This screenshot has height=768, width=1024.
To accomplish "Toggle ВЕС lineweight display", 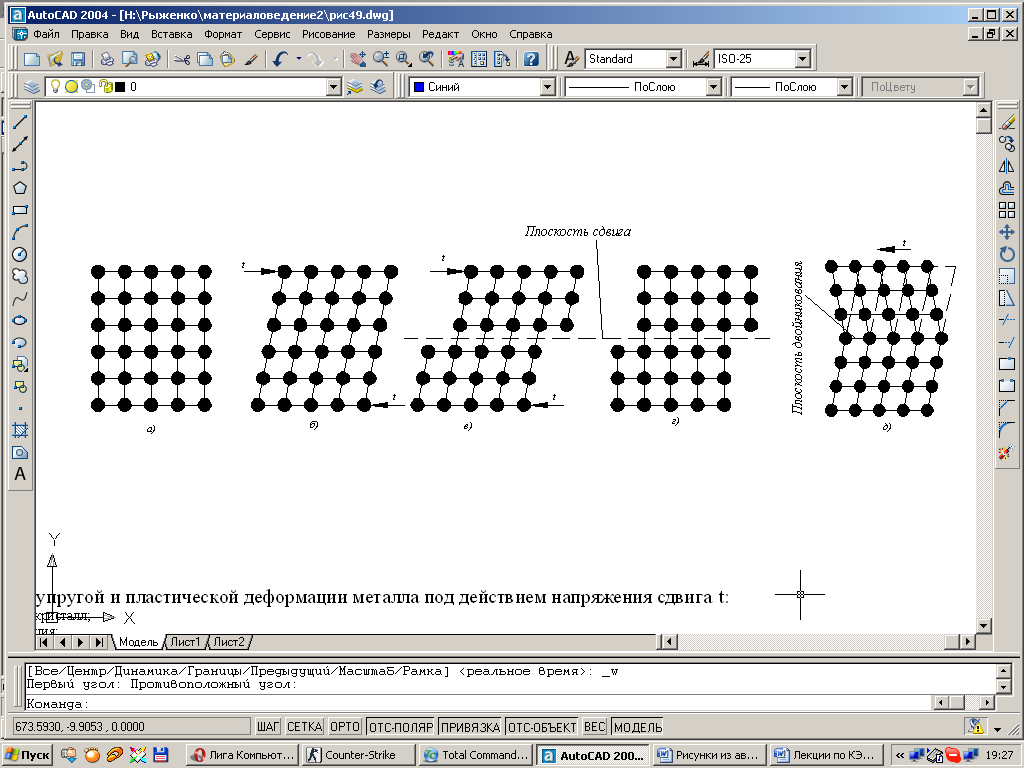I will tap(594, 727).
